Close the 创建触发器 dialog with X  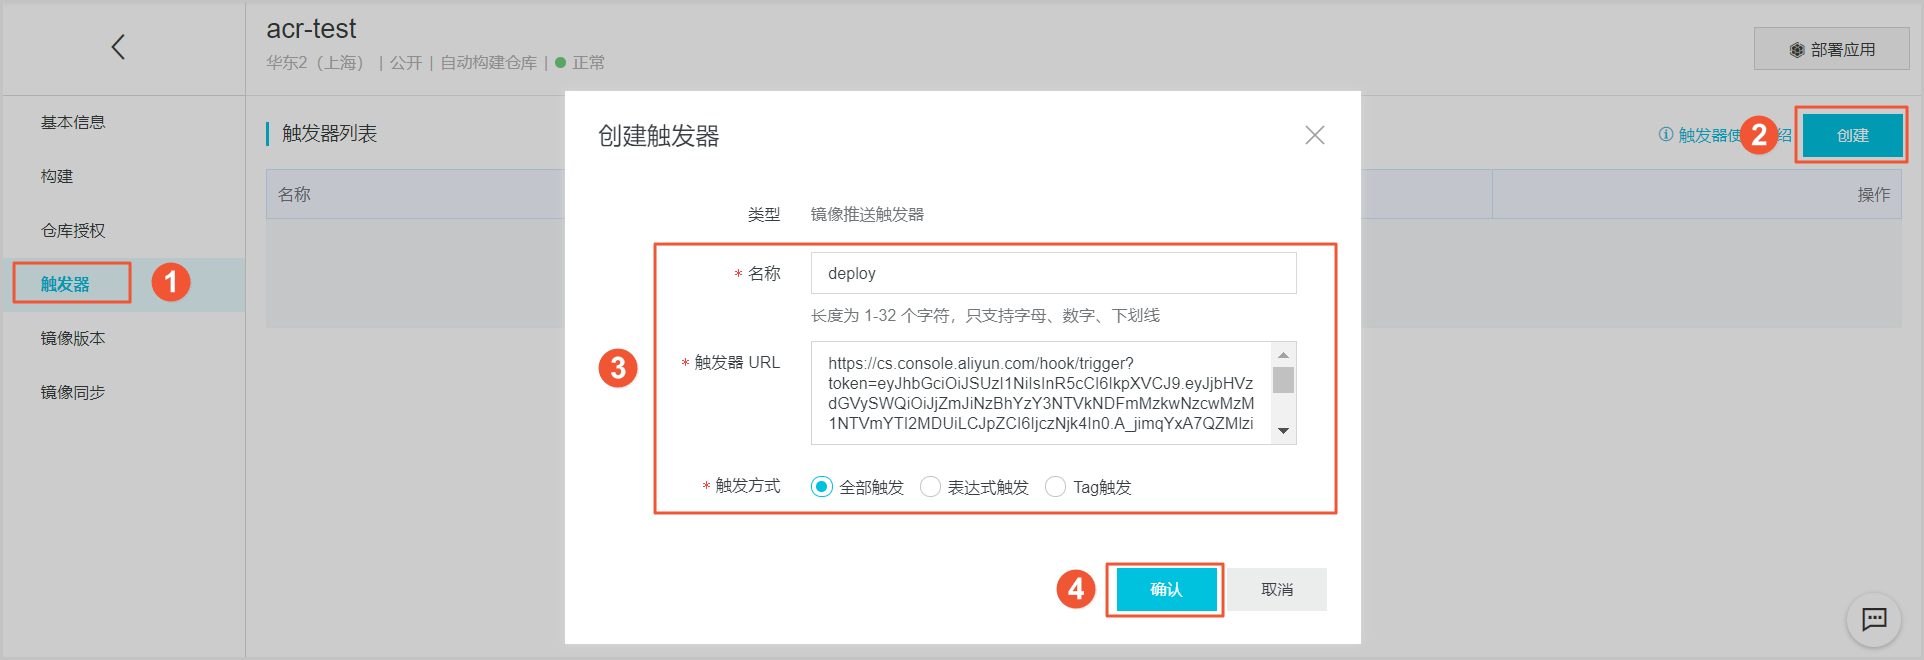(1315, 135)
